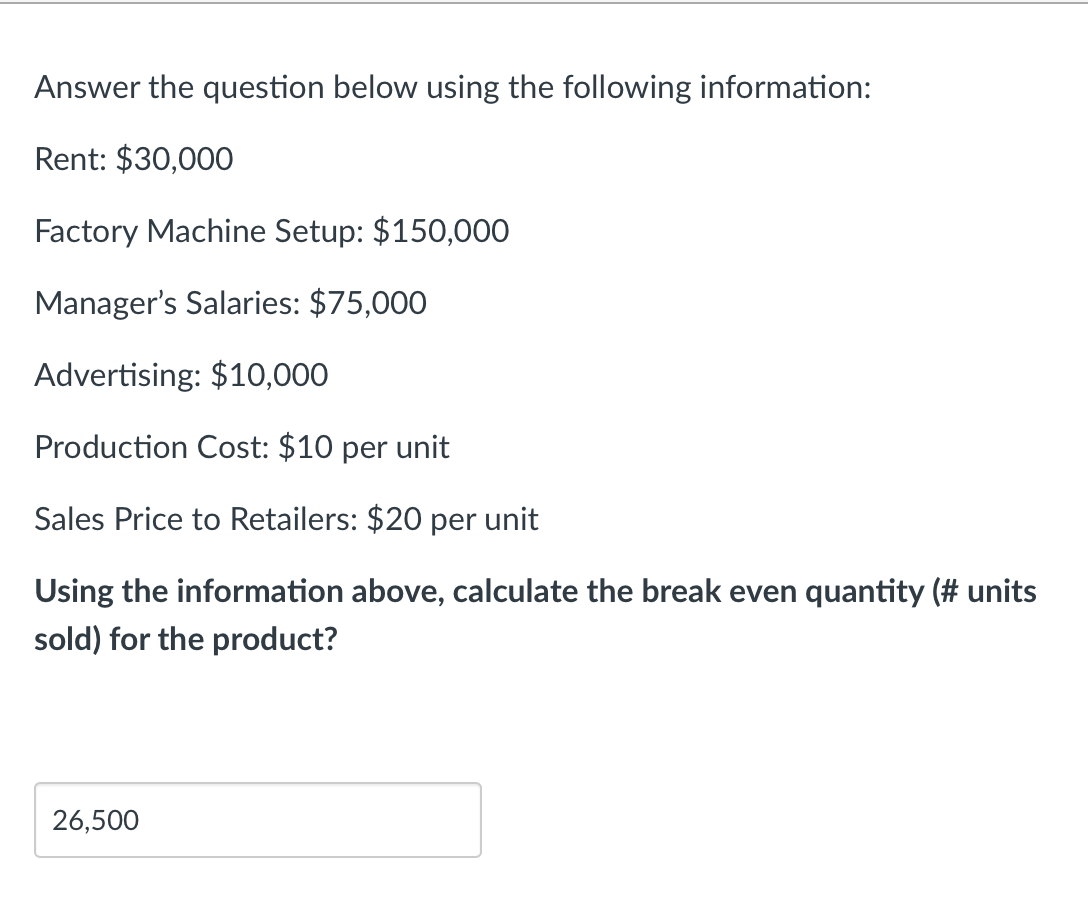Click the Production Cost: $10 per unit line
The image size is (1088, 902).
pos(241,447)
